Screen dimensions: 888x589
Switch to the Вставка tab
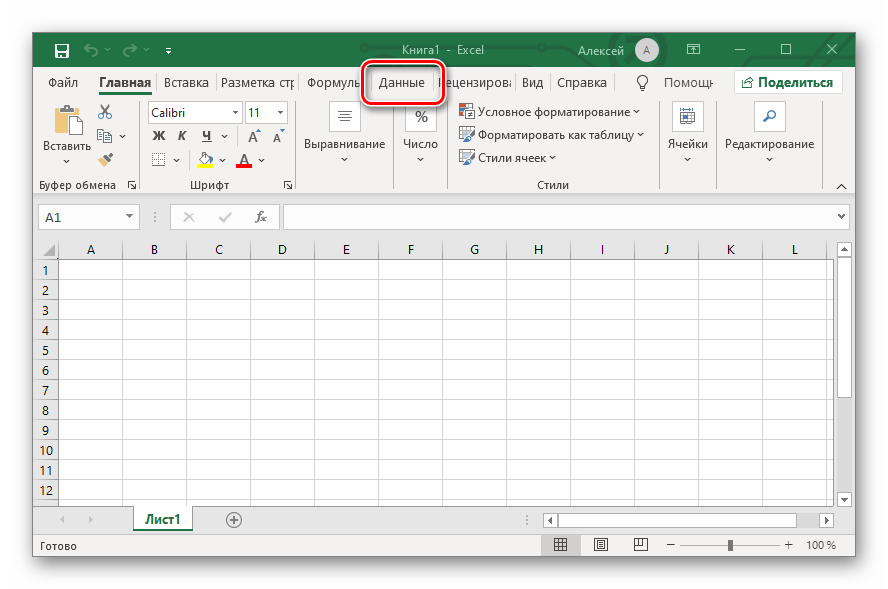coord(186,83)
